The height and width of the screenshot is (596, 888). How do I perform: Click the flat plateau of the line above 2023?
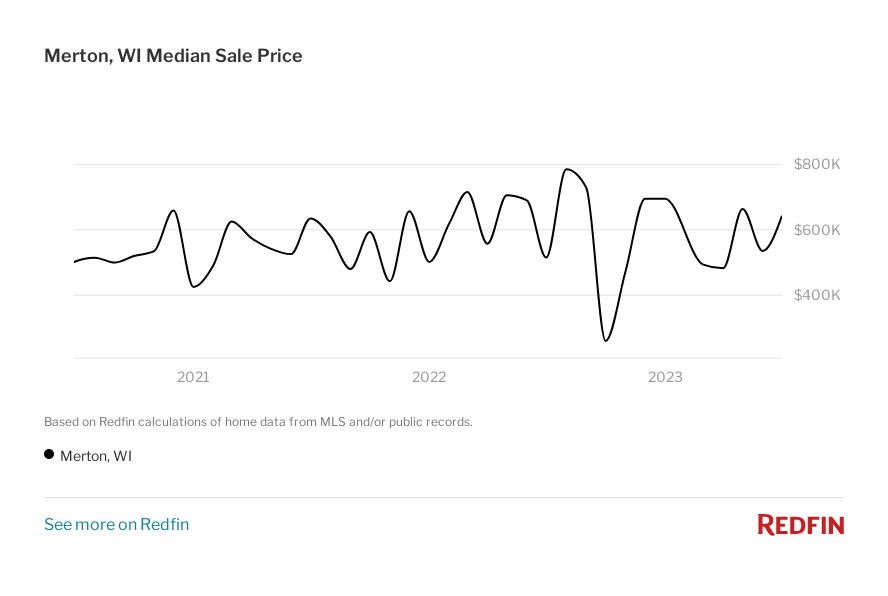pyautogui.click(x=656, y=199)
